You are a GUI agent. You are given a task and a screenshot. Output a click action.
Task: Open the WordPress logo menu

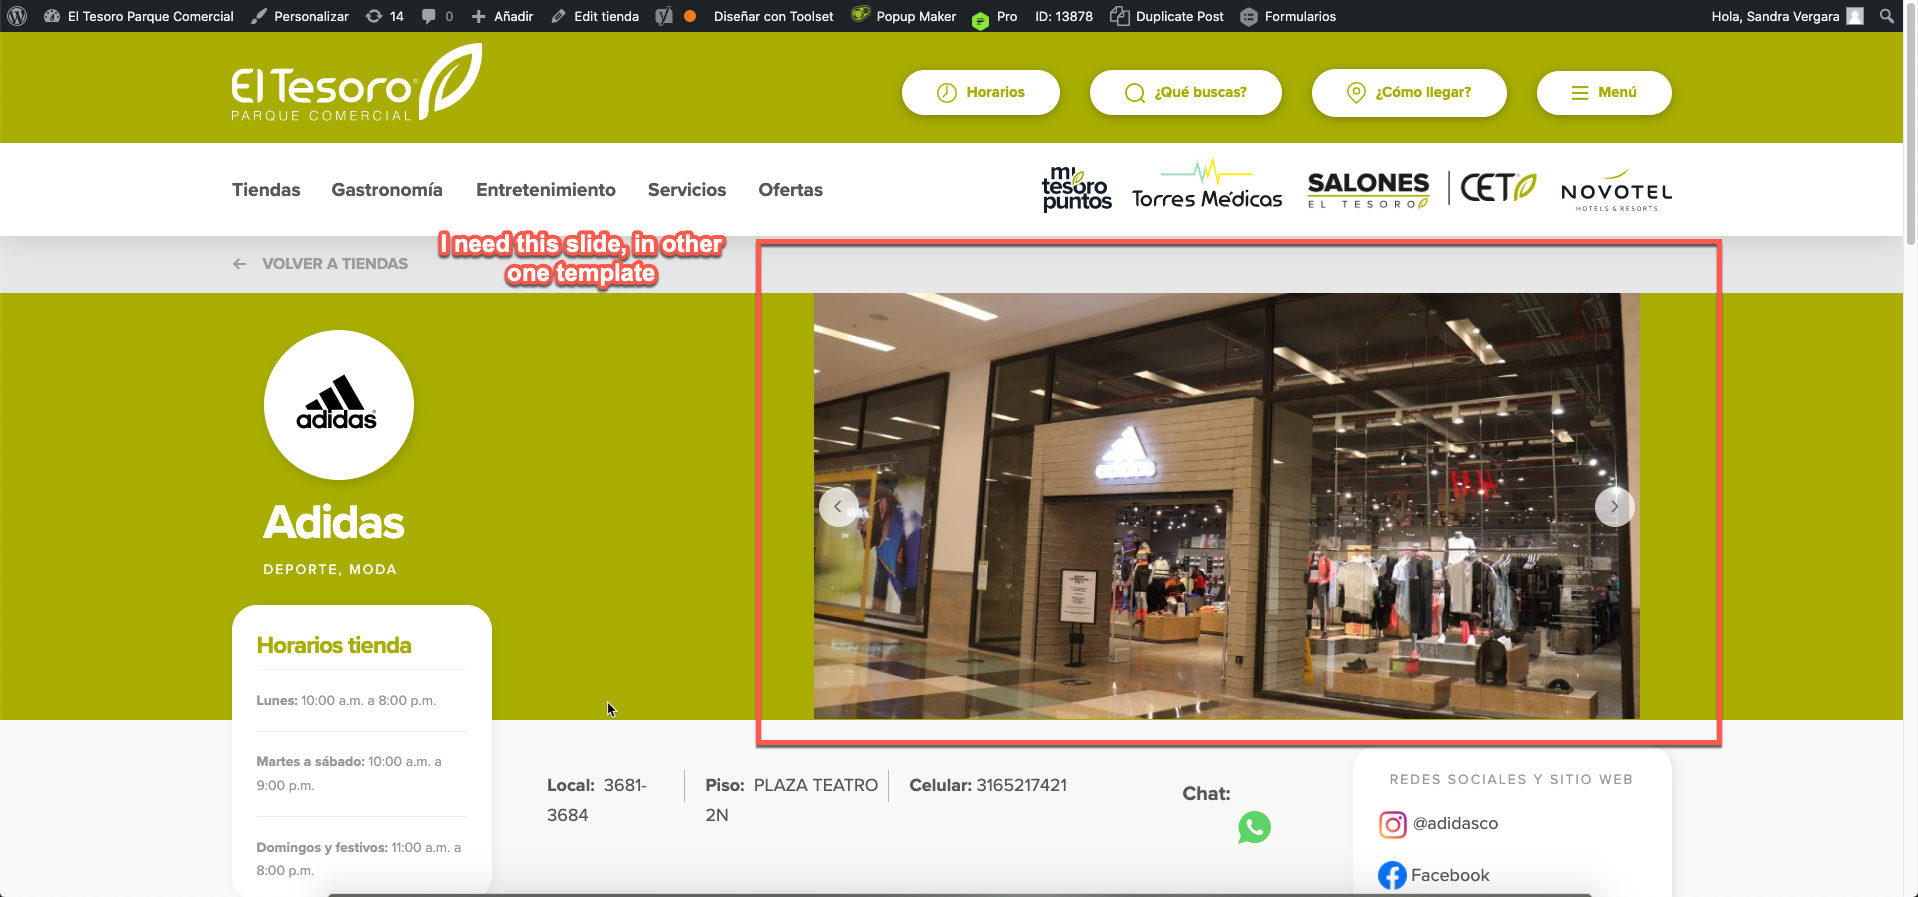pos(17,16)
